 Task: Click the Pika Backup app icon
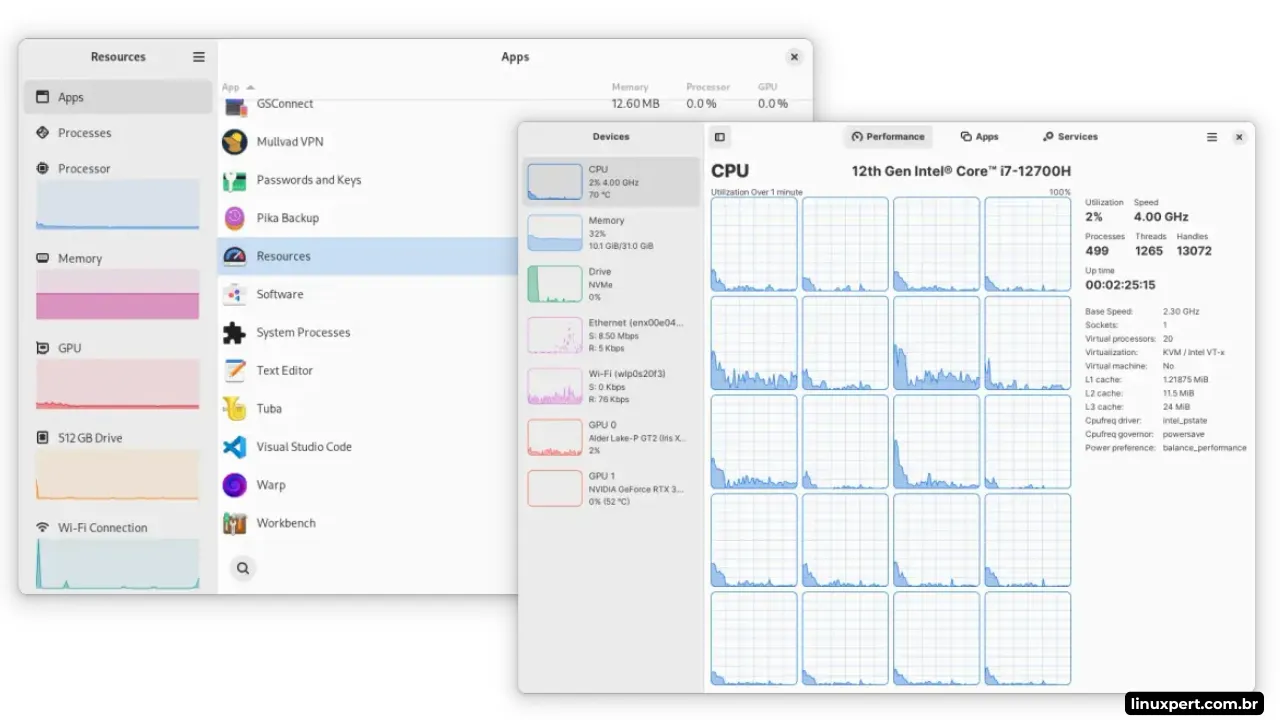coord(235,218)
